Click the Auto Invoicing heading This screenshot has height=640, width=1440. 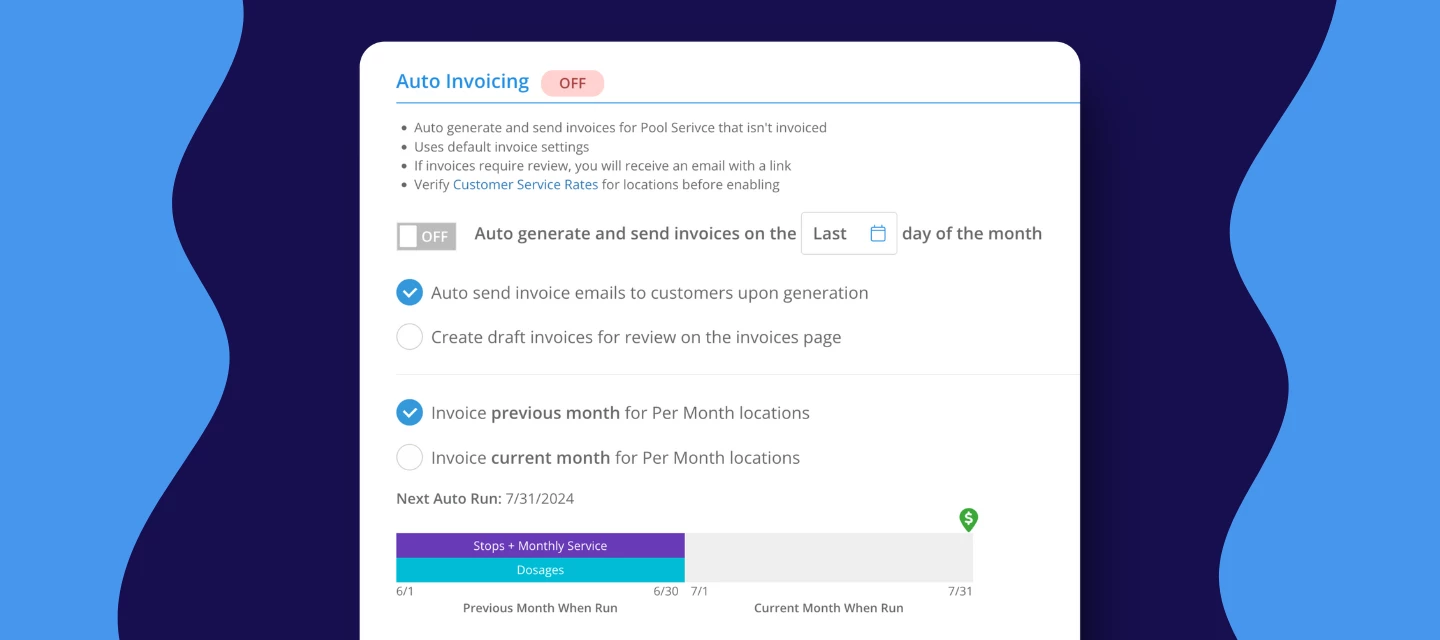[462, 82]
